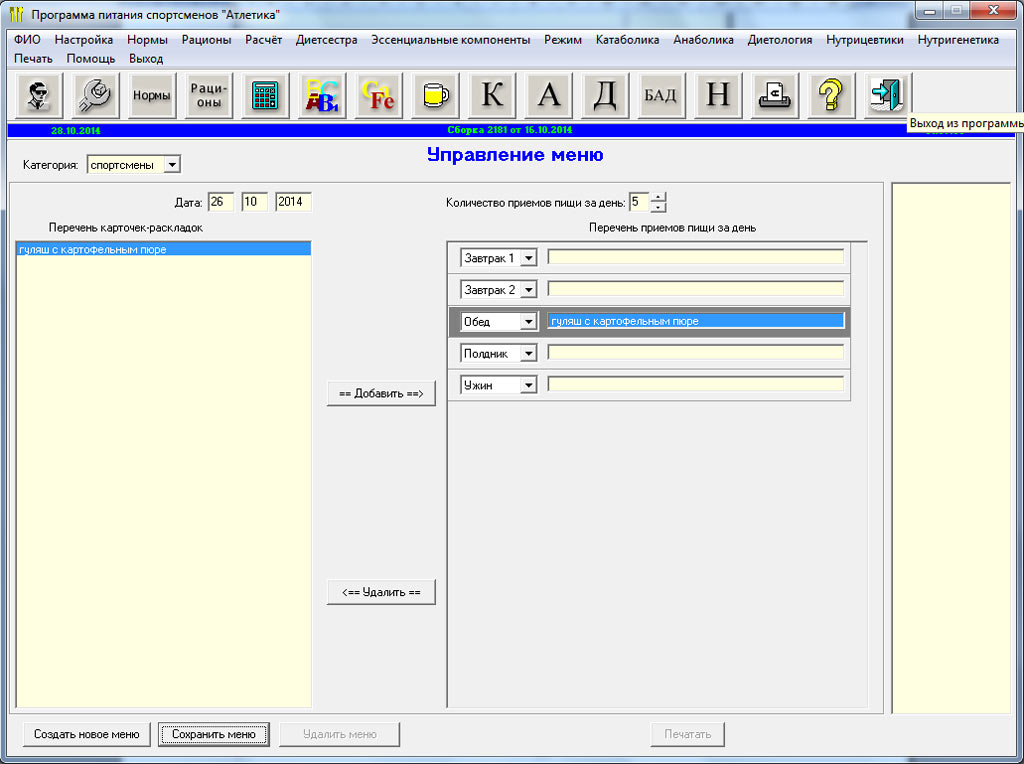This screenshot has width=1024, height=764.
Task: Open the beer mug toolbar icon
Action: (436, 95)
